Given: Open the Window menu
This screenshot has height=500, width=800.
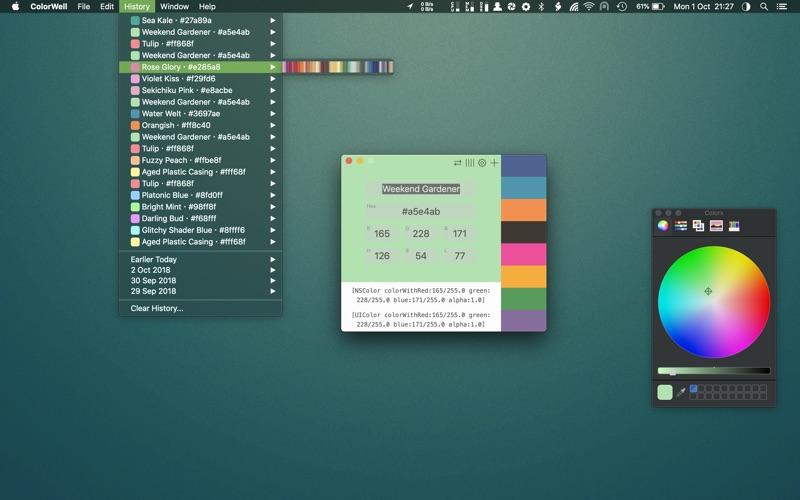Looking at the screenshot, I should (x=174, y=6).
